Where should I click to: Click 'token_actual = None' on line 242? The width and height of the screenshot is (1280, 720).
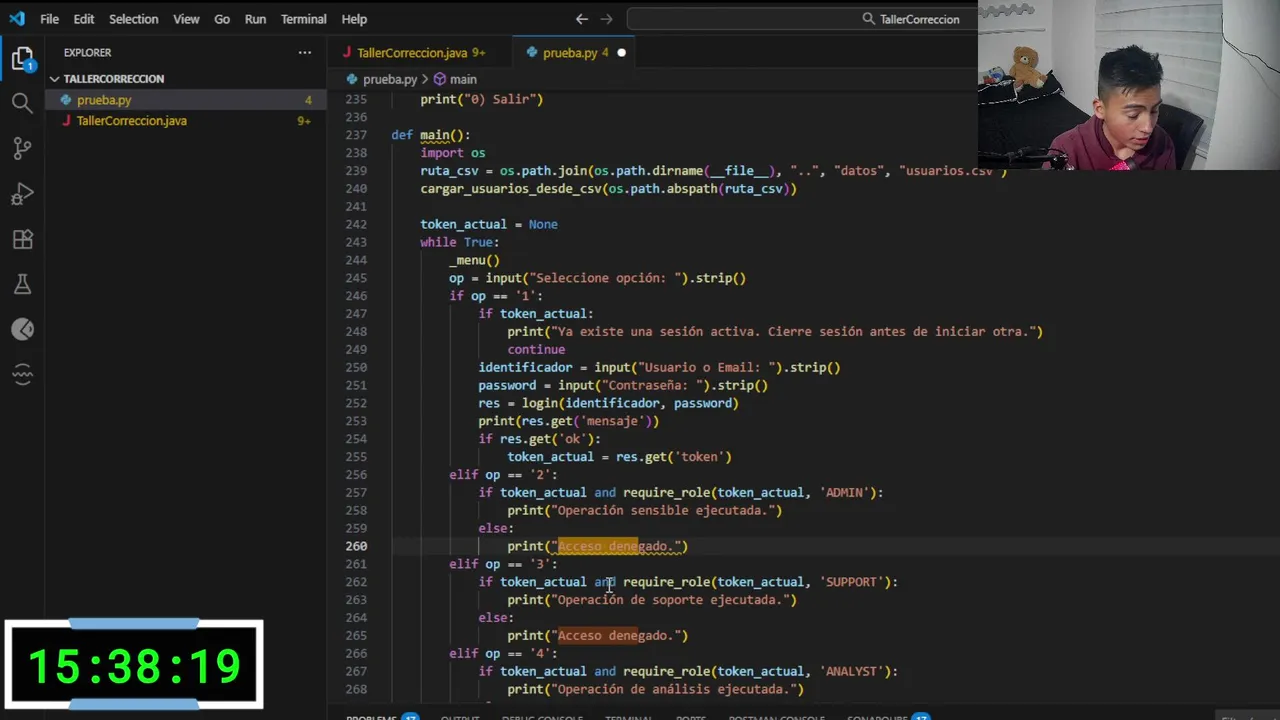(489, 224)
